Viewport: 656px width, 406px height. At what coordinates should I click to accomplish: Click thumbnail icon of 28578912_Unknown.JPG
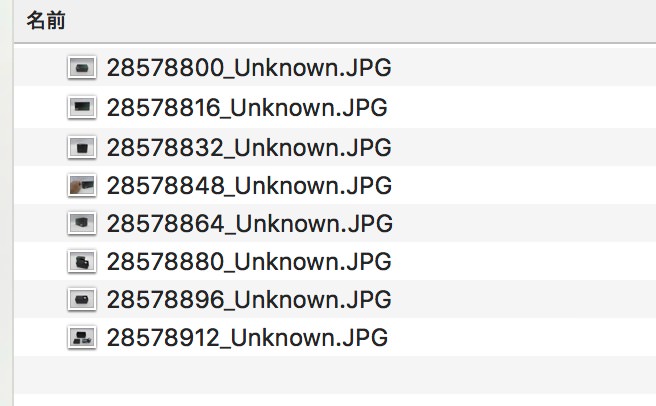[82, 337]
